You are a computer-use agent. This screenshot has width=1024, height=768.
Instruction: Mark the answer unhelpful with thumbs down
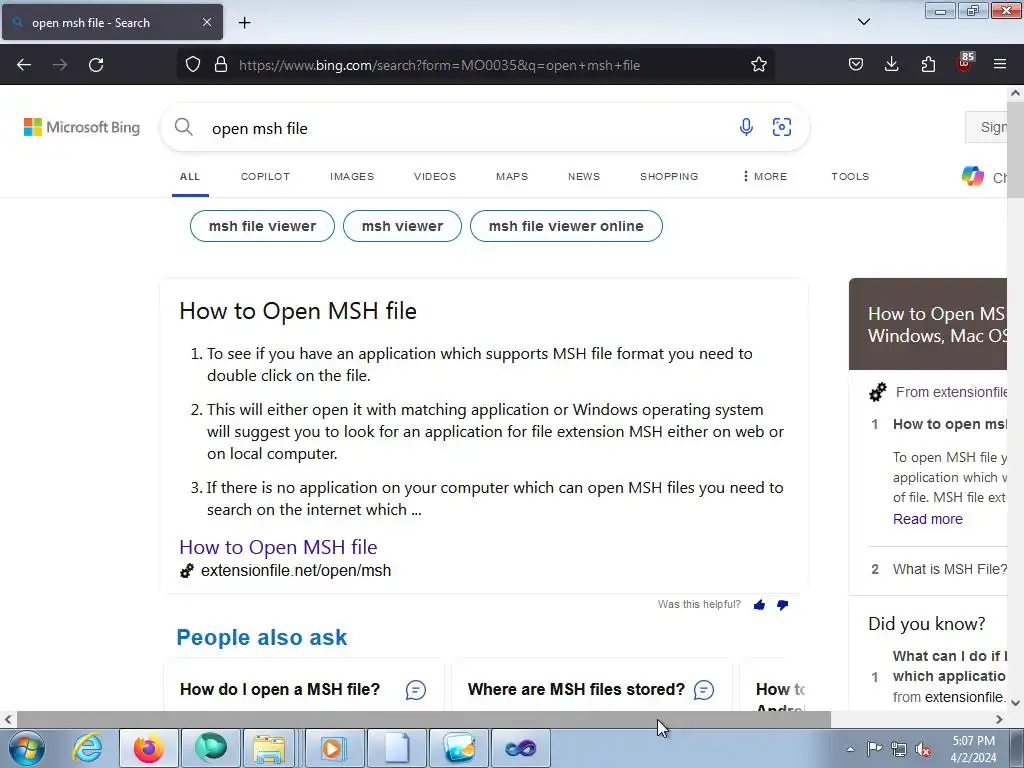point(782,605)
